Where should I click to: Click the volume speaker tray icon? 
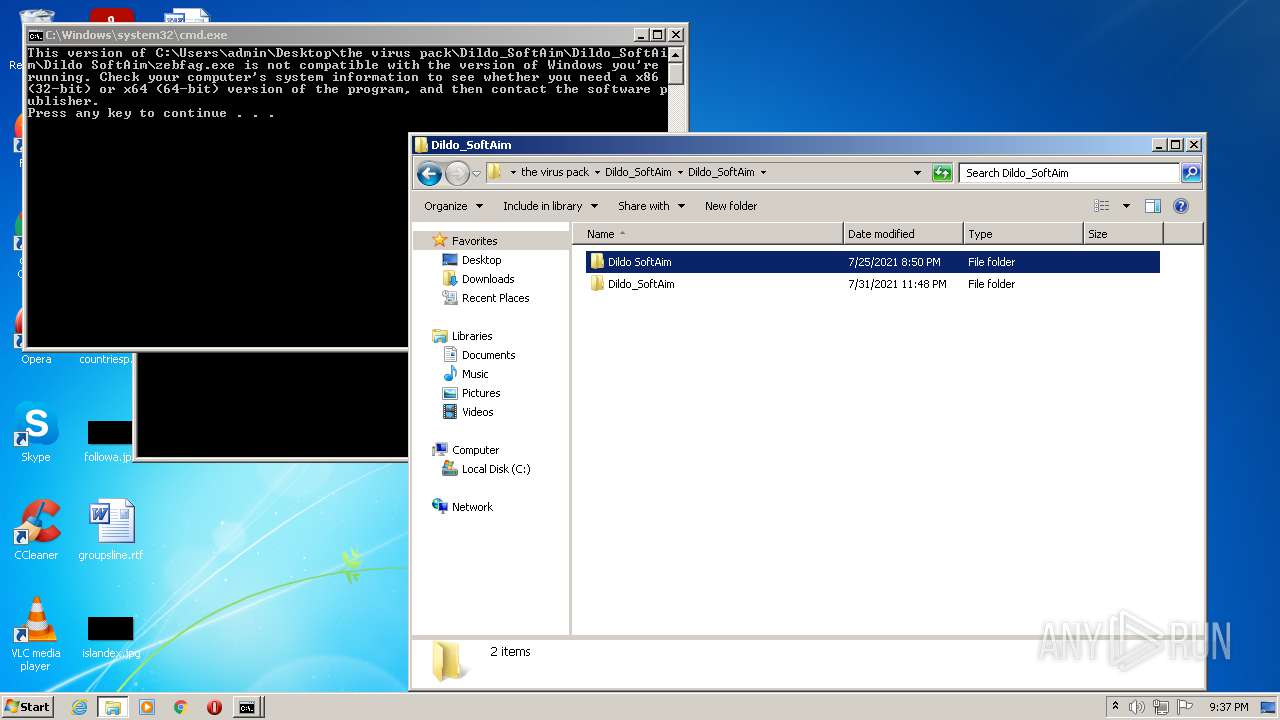click(1137, 707)
